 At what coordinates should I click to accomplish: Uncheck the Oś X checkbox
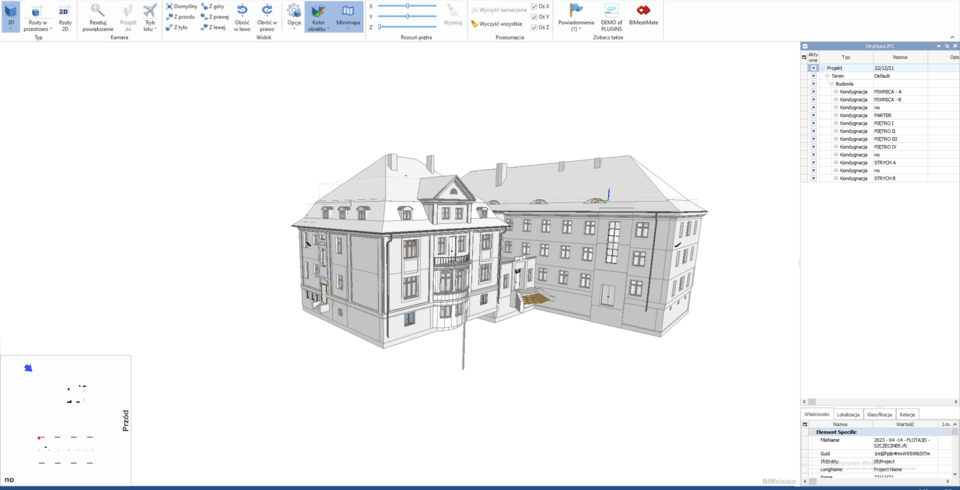click(534, 6)
